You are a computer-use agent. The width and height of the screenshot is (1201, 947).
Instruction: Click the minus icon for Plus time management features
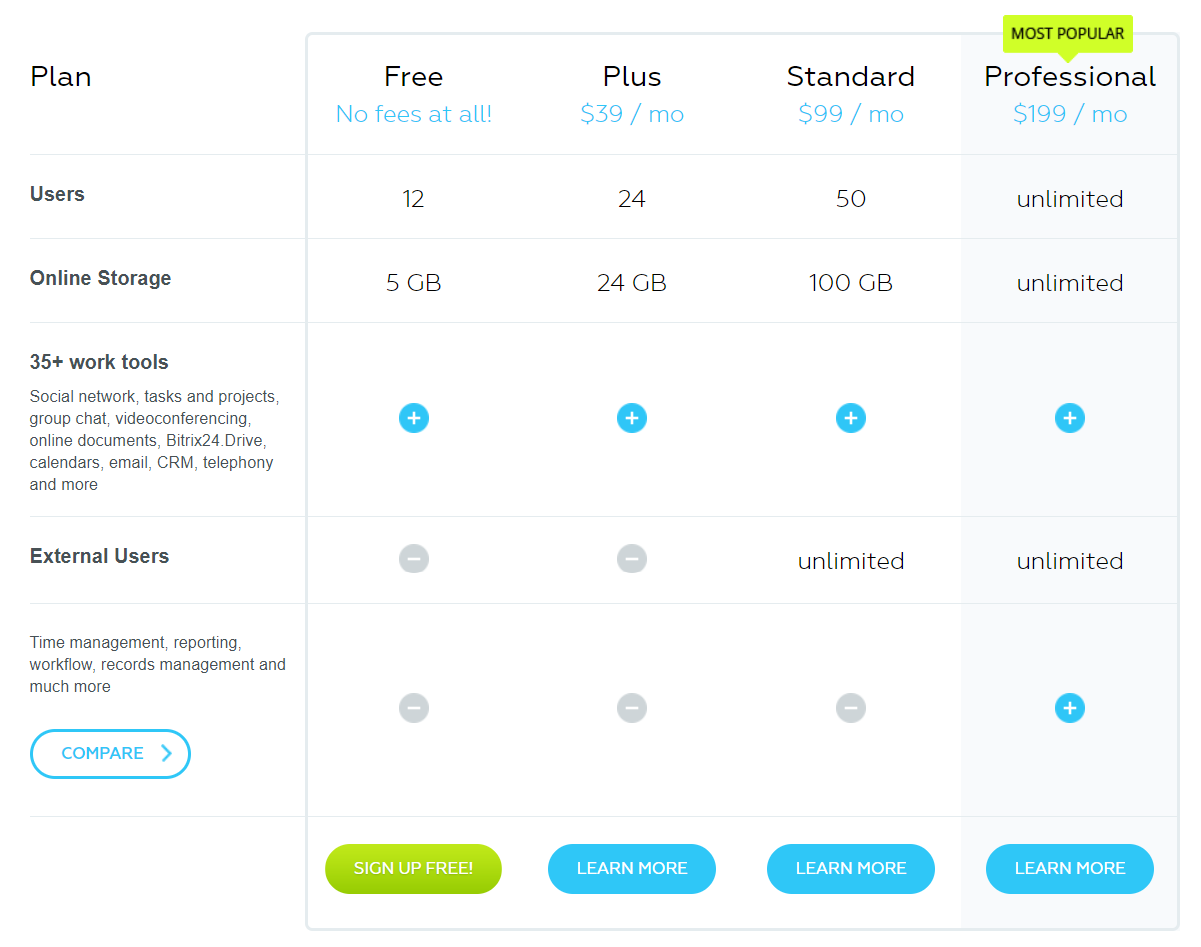point(632,707)
